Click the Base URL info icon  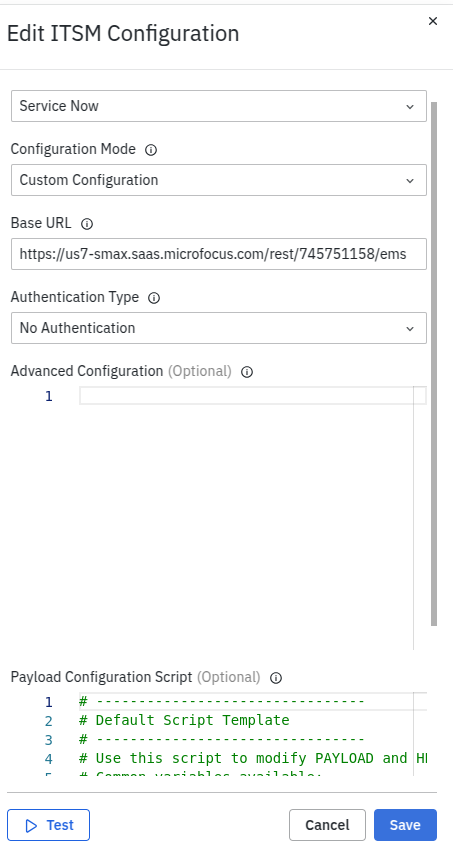(87, 224)
